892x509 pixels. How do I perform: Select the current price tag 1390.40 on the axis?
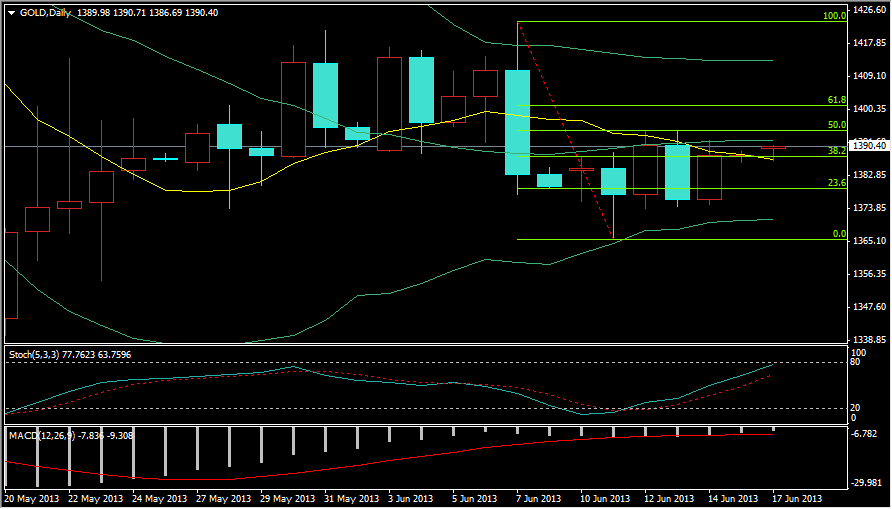868,146
